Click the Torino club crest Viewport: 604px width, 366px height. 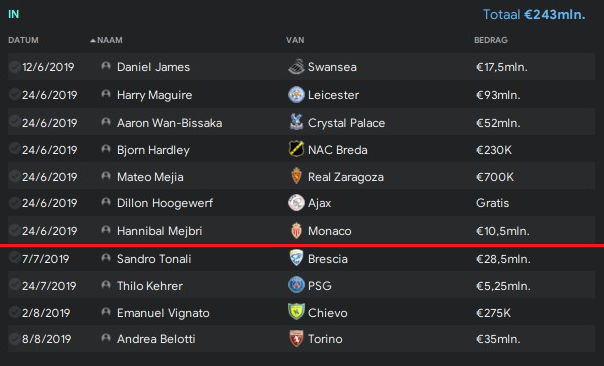[296, 339]
